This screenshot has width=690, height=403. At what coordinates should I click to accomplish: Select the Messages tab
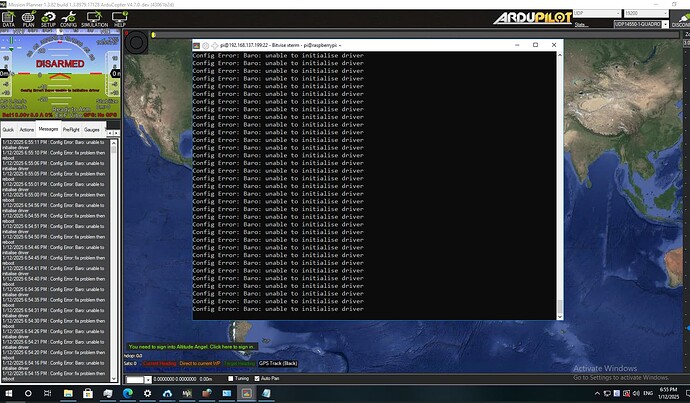point(48,129)
